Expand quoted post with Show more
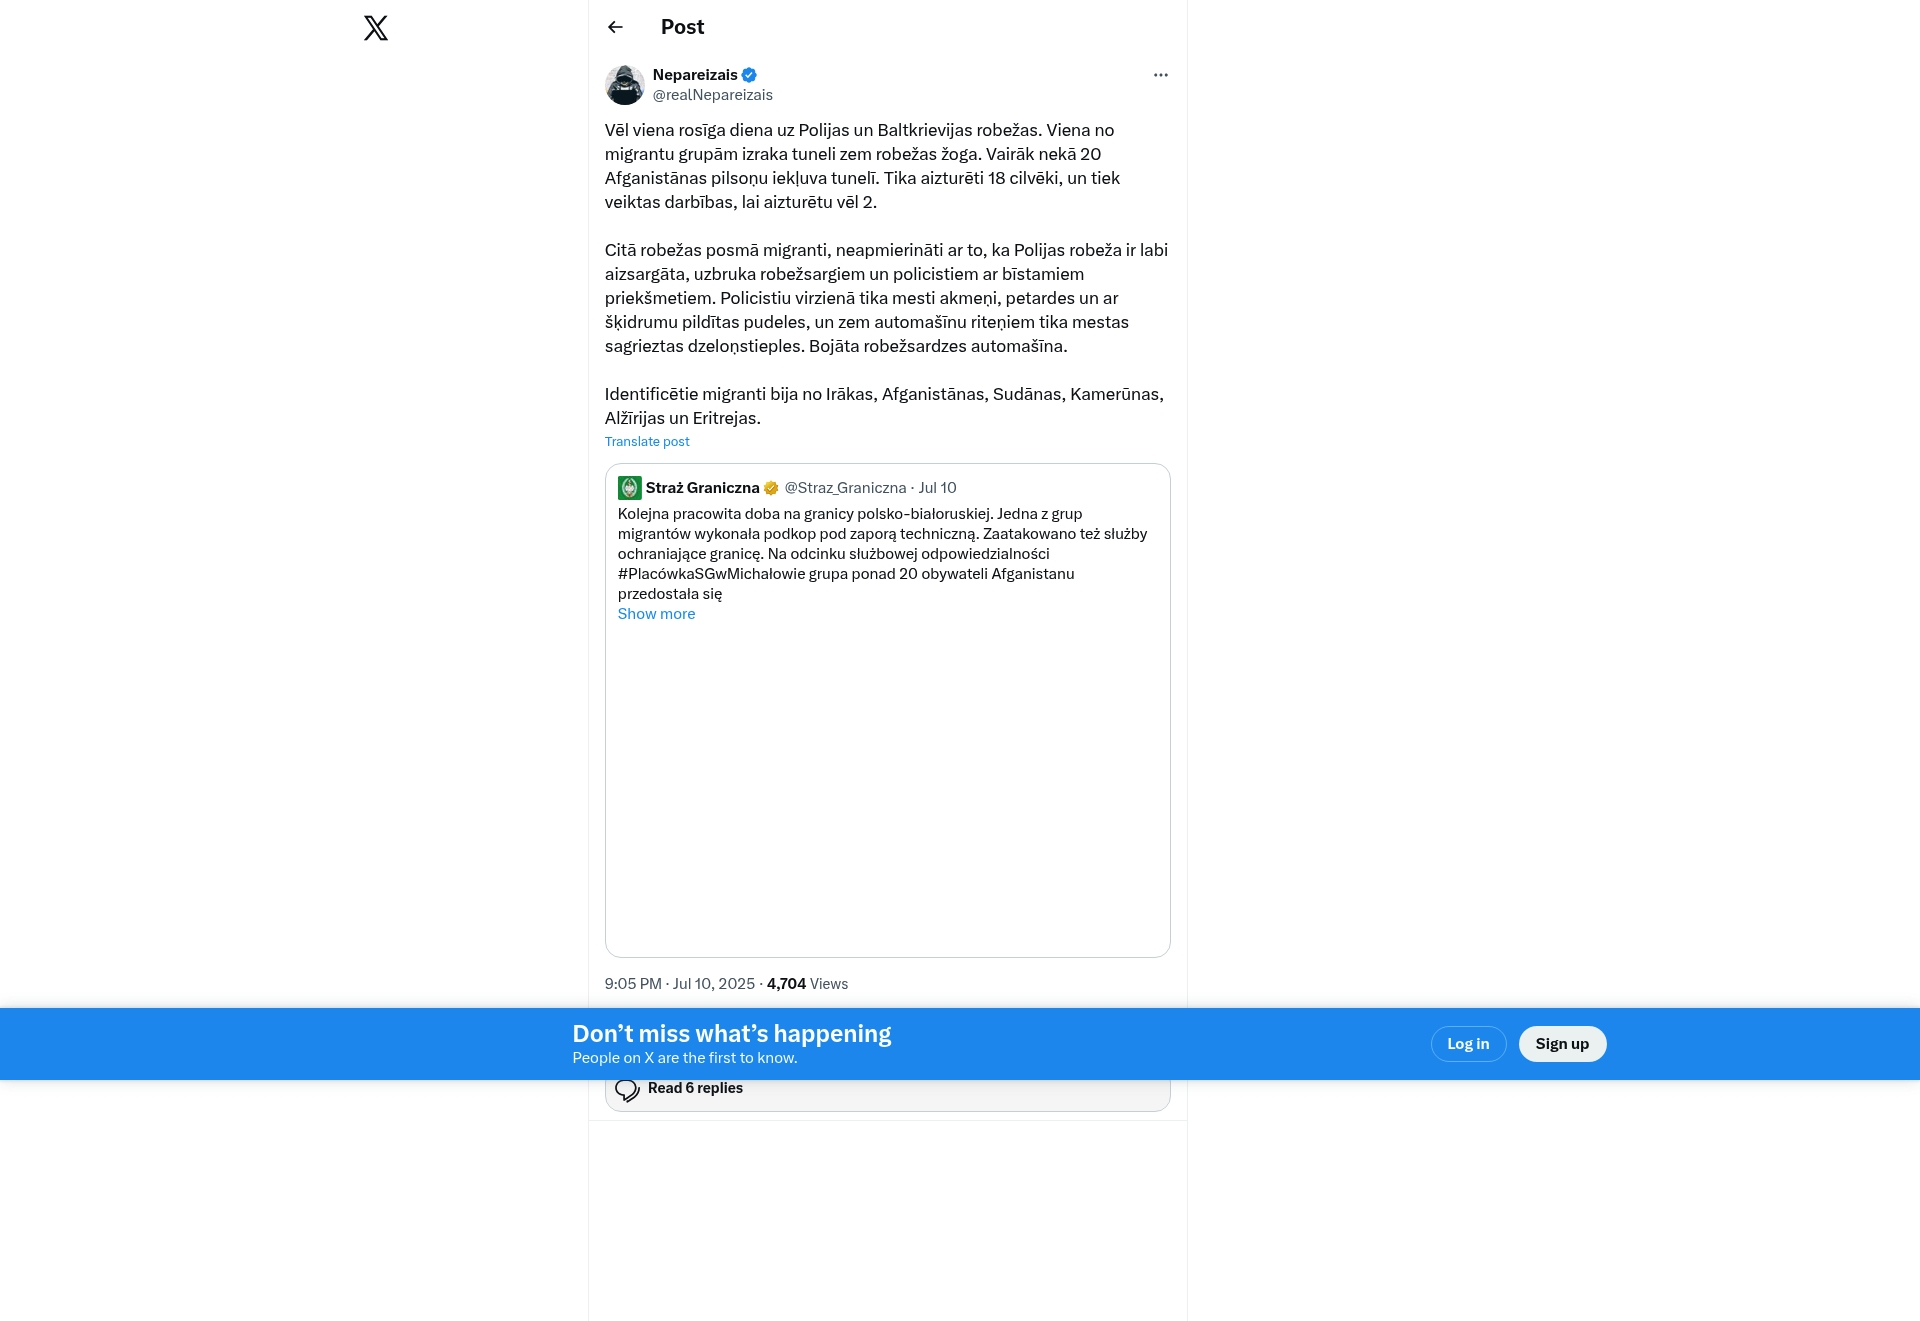Screen dimensions: 1920x1321 656,614
